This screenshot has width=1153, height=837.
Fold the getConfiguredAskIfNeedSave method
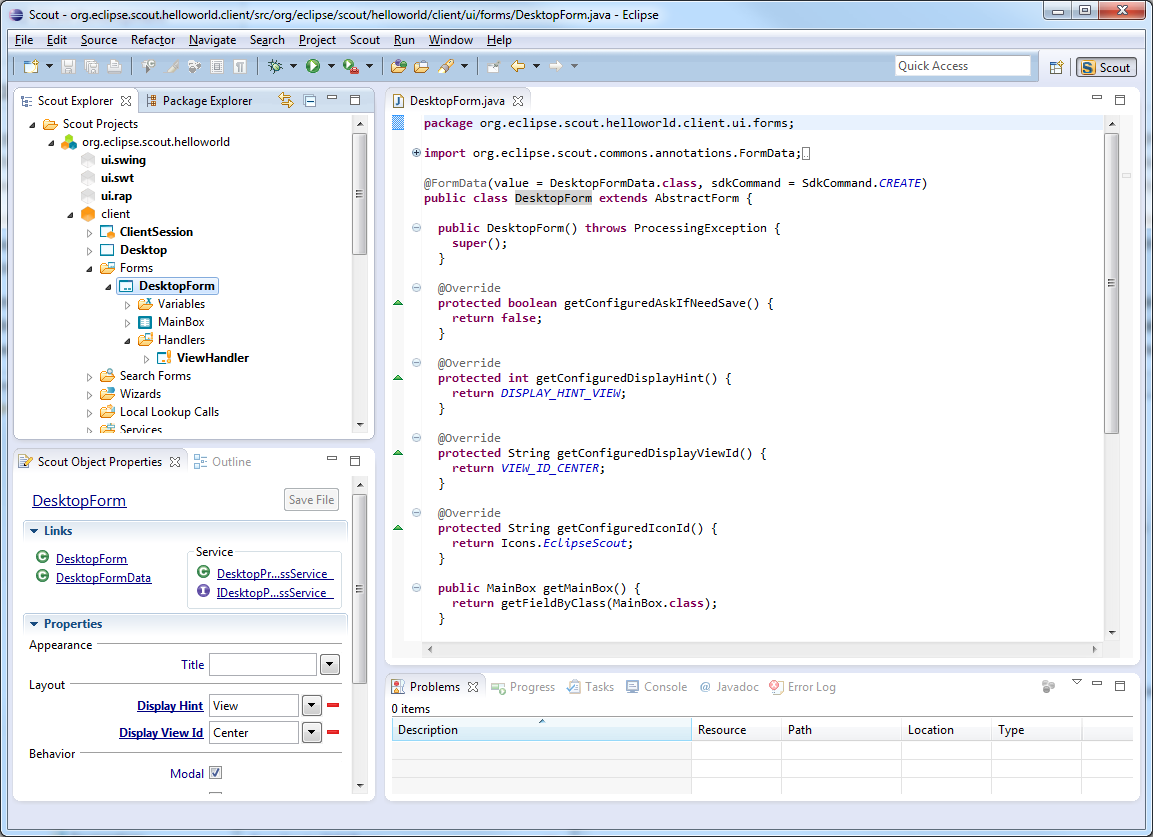coord(416,288)
